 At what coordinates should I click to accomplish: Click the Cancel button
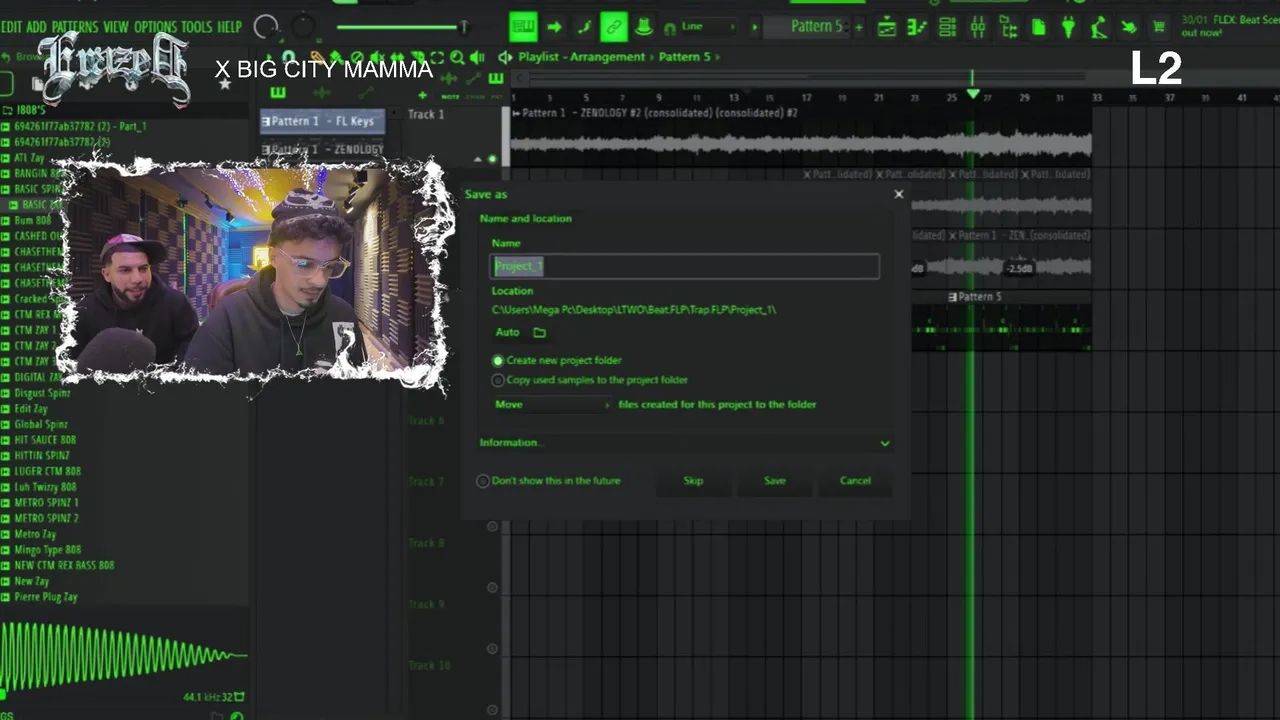click(855, 481)
